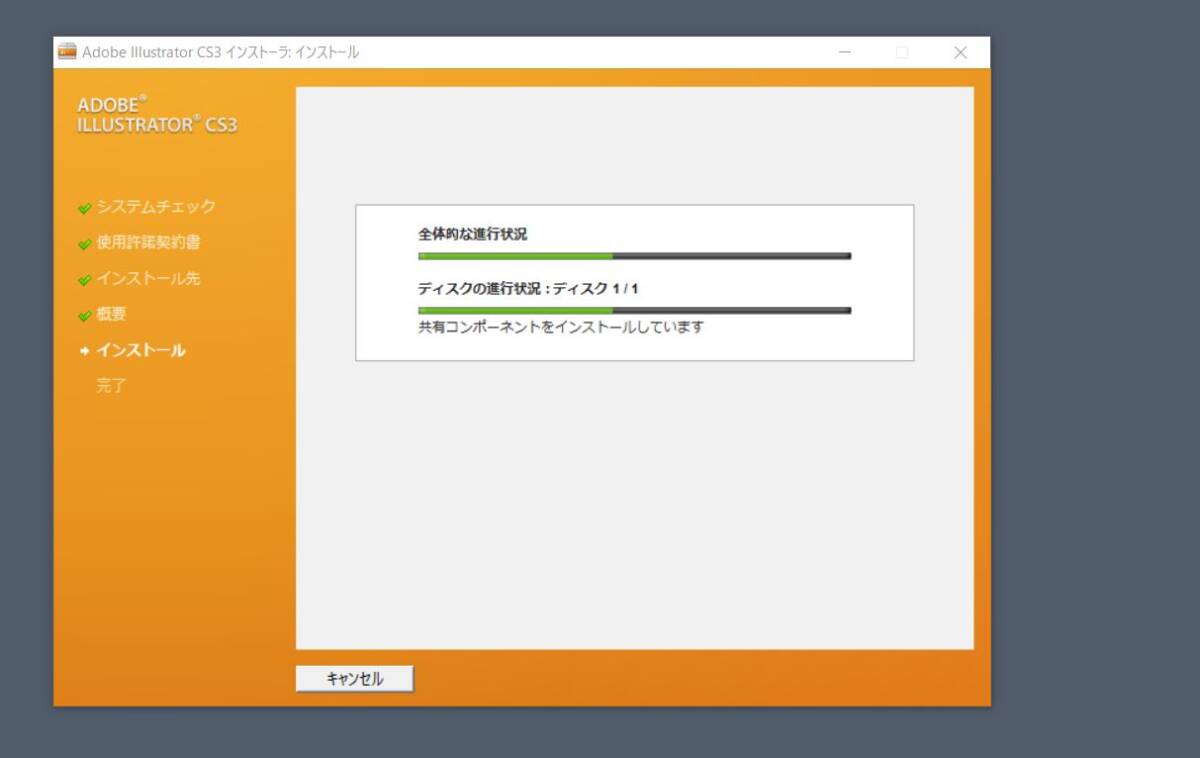Click the green checkmark beside システムチェック
Screen dimensions: 1200x758
coord(85,209)
